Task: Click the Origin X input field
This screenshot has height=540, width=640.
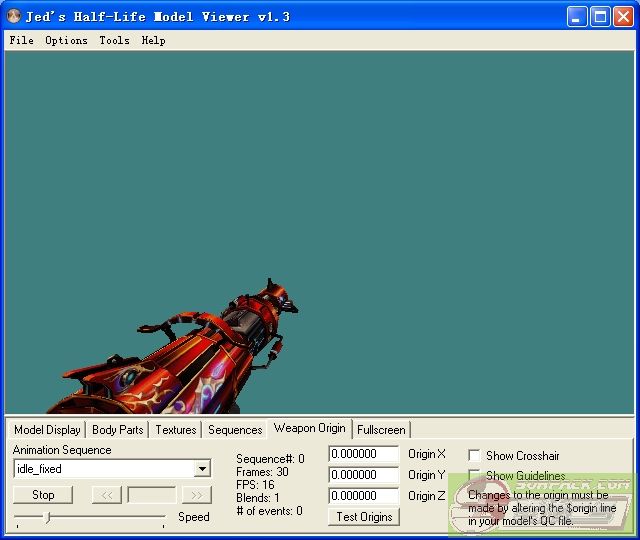Action: pyautogui.click(x=363, y=454)
